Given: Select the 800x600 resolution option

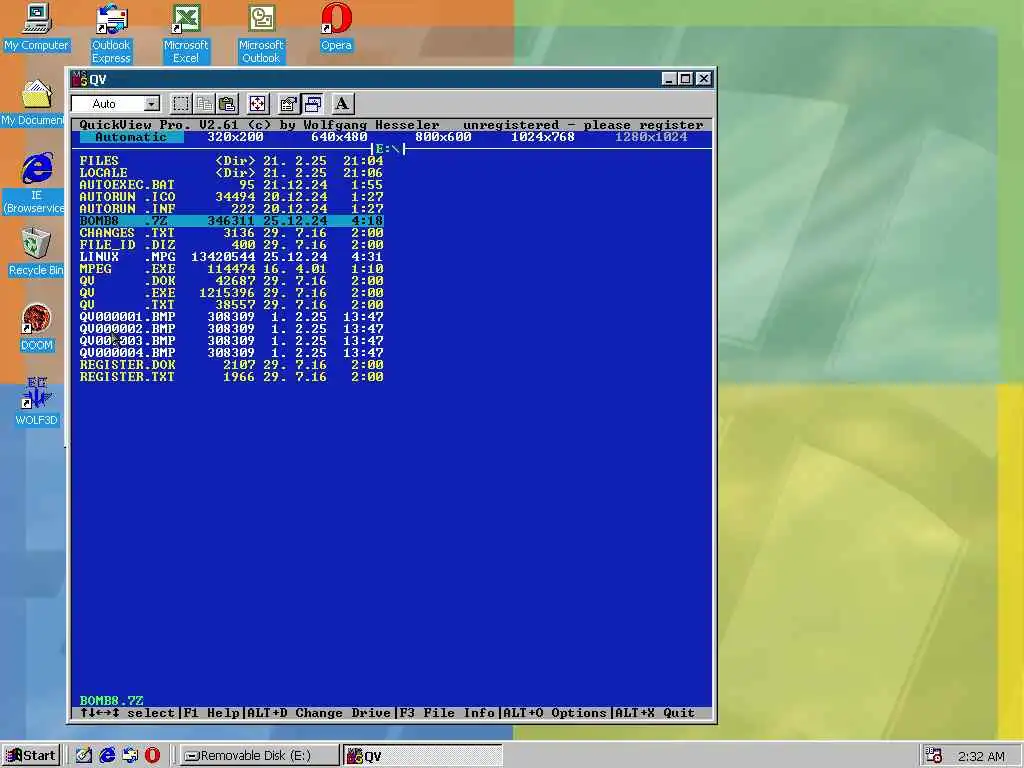Looking at the screenshot, I should tap(443, 137).
